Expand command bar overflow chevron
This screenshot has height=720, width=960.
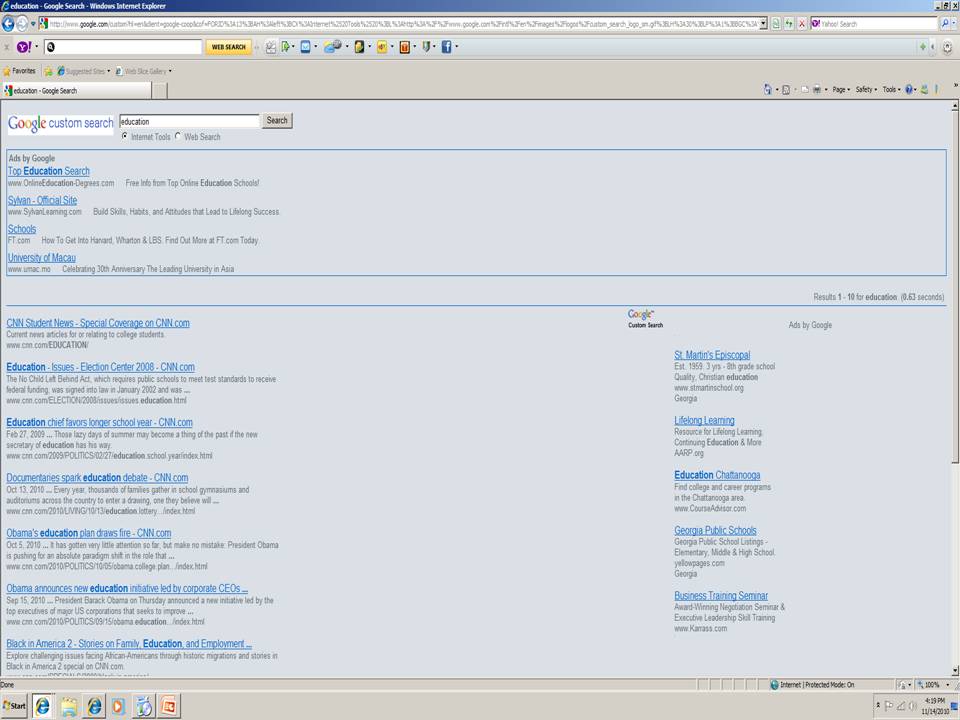(955, 85)
